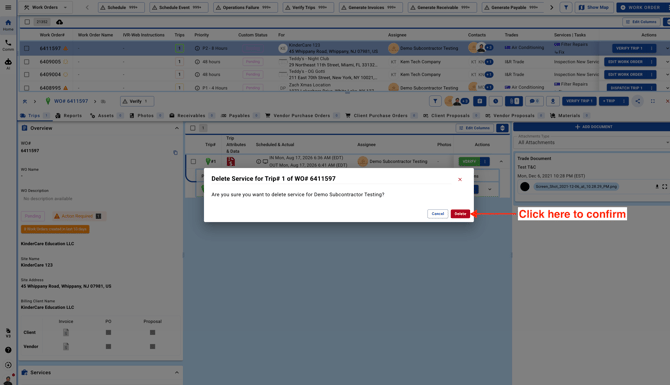This screenshot has width=670, height=385.
Task: Click the red trip attributes document icon for Trip #1
Action: [x=231, y=162]
